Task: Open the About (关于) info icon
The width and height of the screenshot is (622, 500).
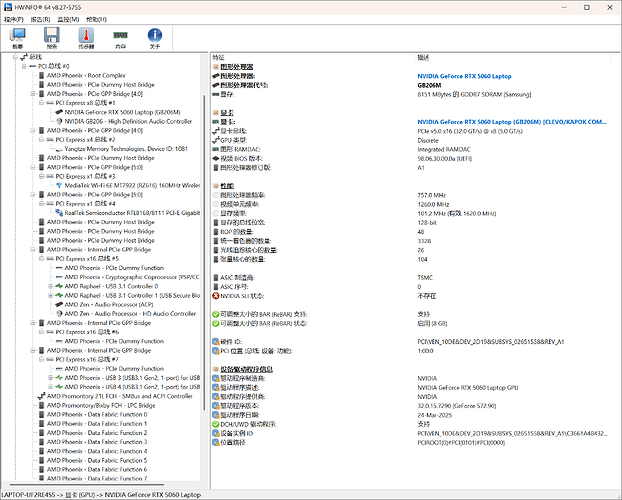Action: (154, 38)
